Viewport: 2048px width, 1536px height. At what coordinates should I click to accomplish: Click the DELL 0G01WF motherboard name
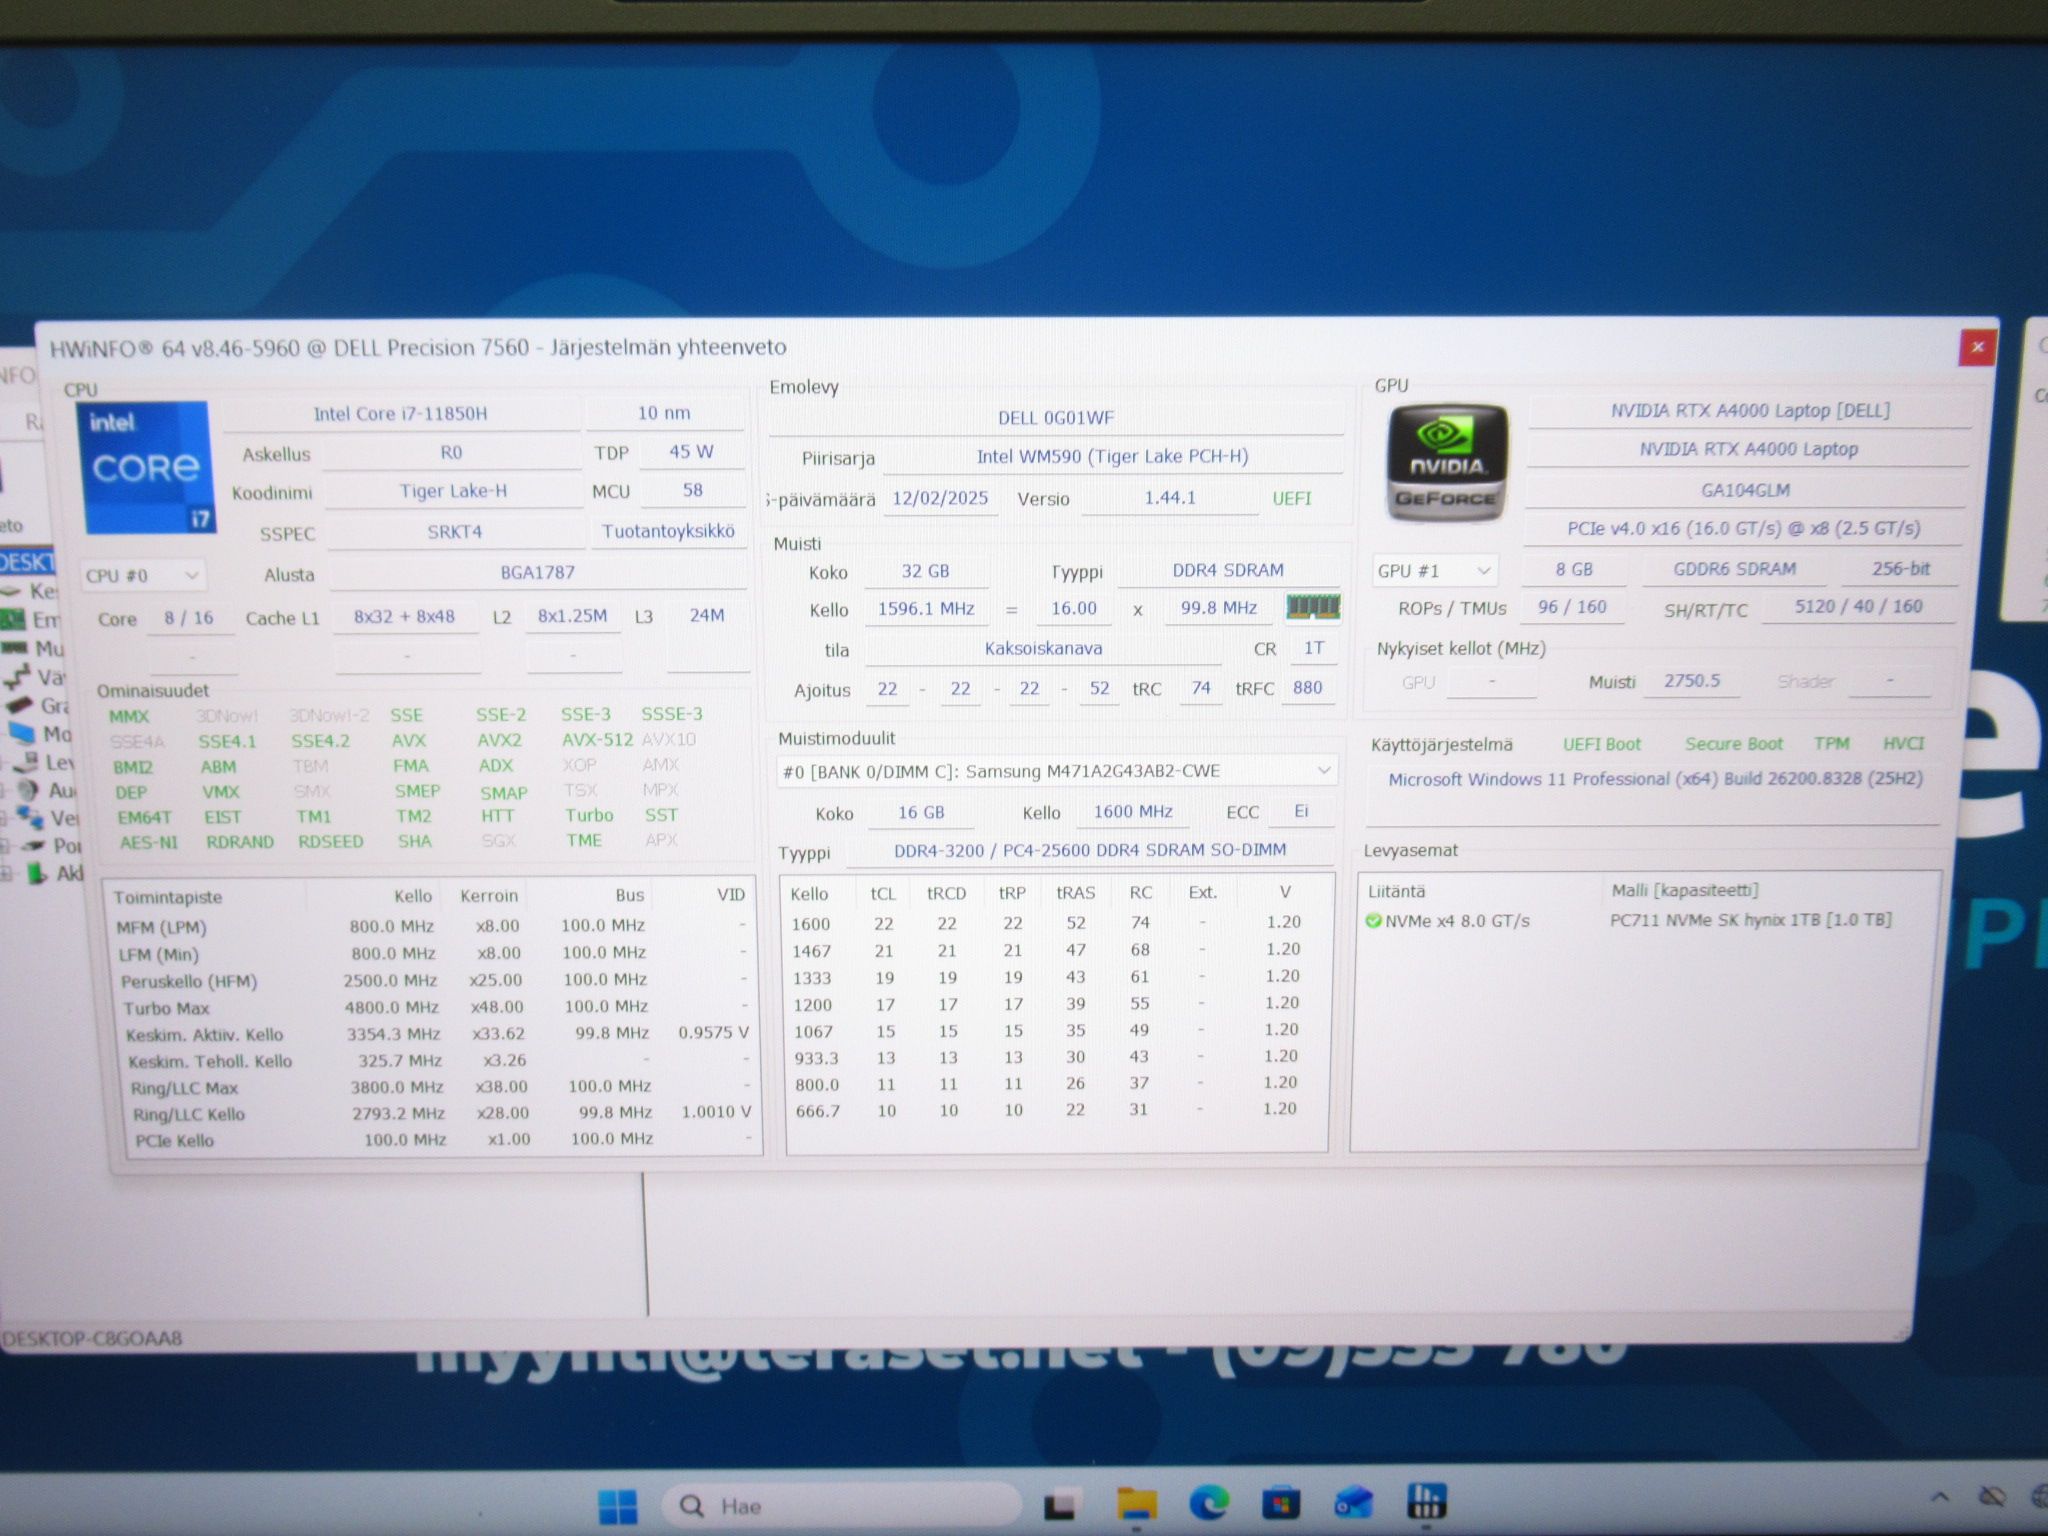pyautogui.click(x=1056, y=418)
